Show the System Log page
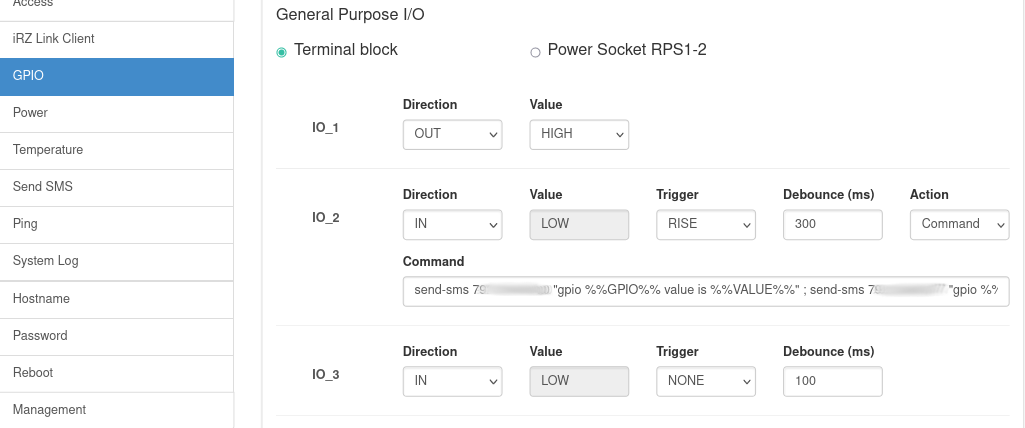Screen dimensions: 1025x428 click(46, 261)
